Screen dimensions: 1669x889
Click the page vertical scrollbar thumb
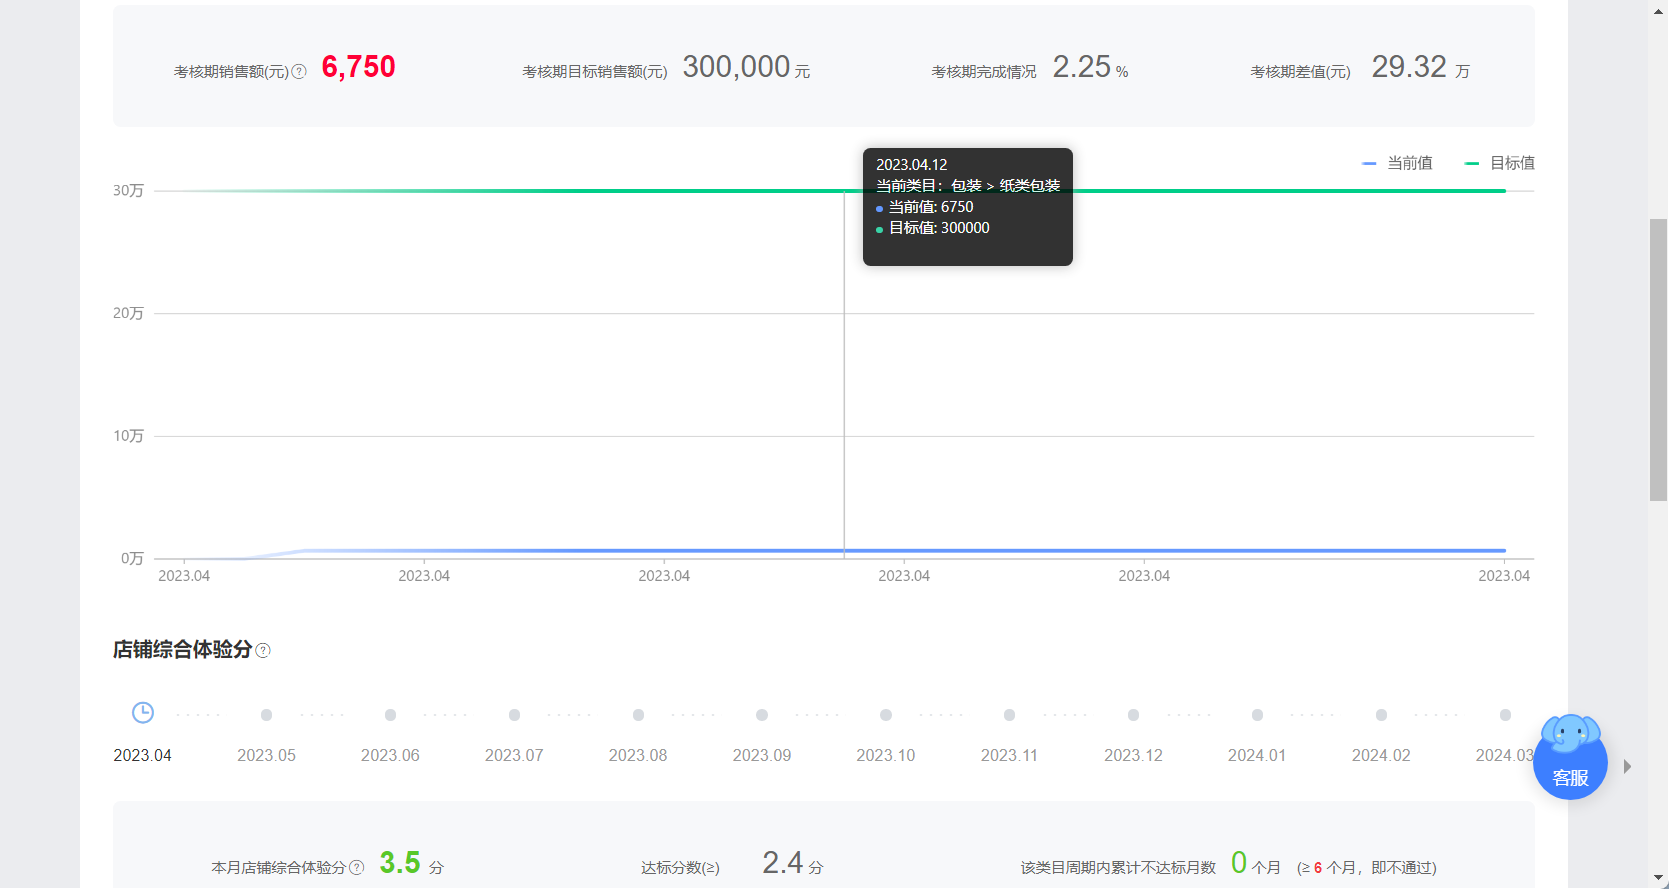coord(1658,360)
